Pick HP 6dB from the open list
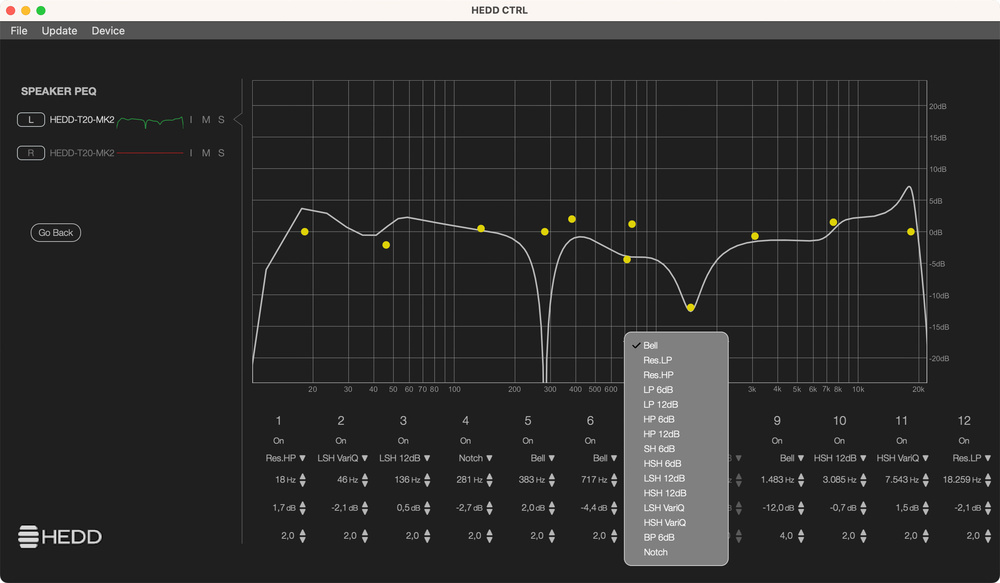 click(676, 419)
